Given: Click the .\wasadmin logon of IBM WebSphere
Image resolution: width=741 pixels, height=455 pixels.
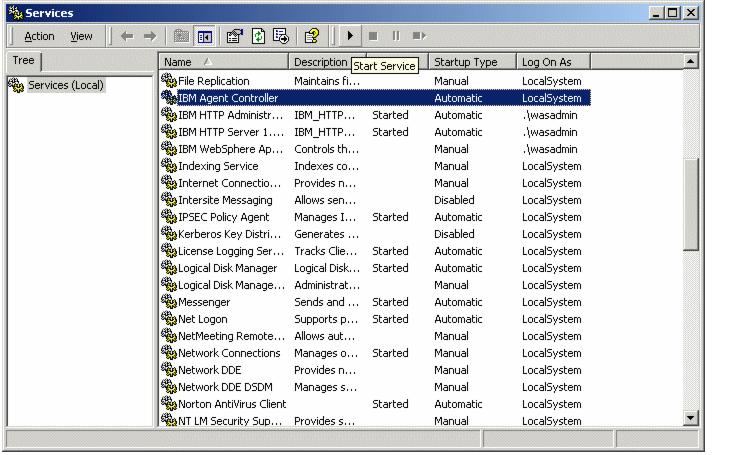Looking at the screenshot, I should [x=550, y=149].
